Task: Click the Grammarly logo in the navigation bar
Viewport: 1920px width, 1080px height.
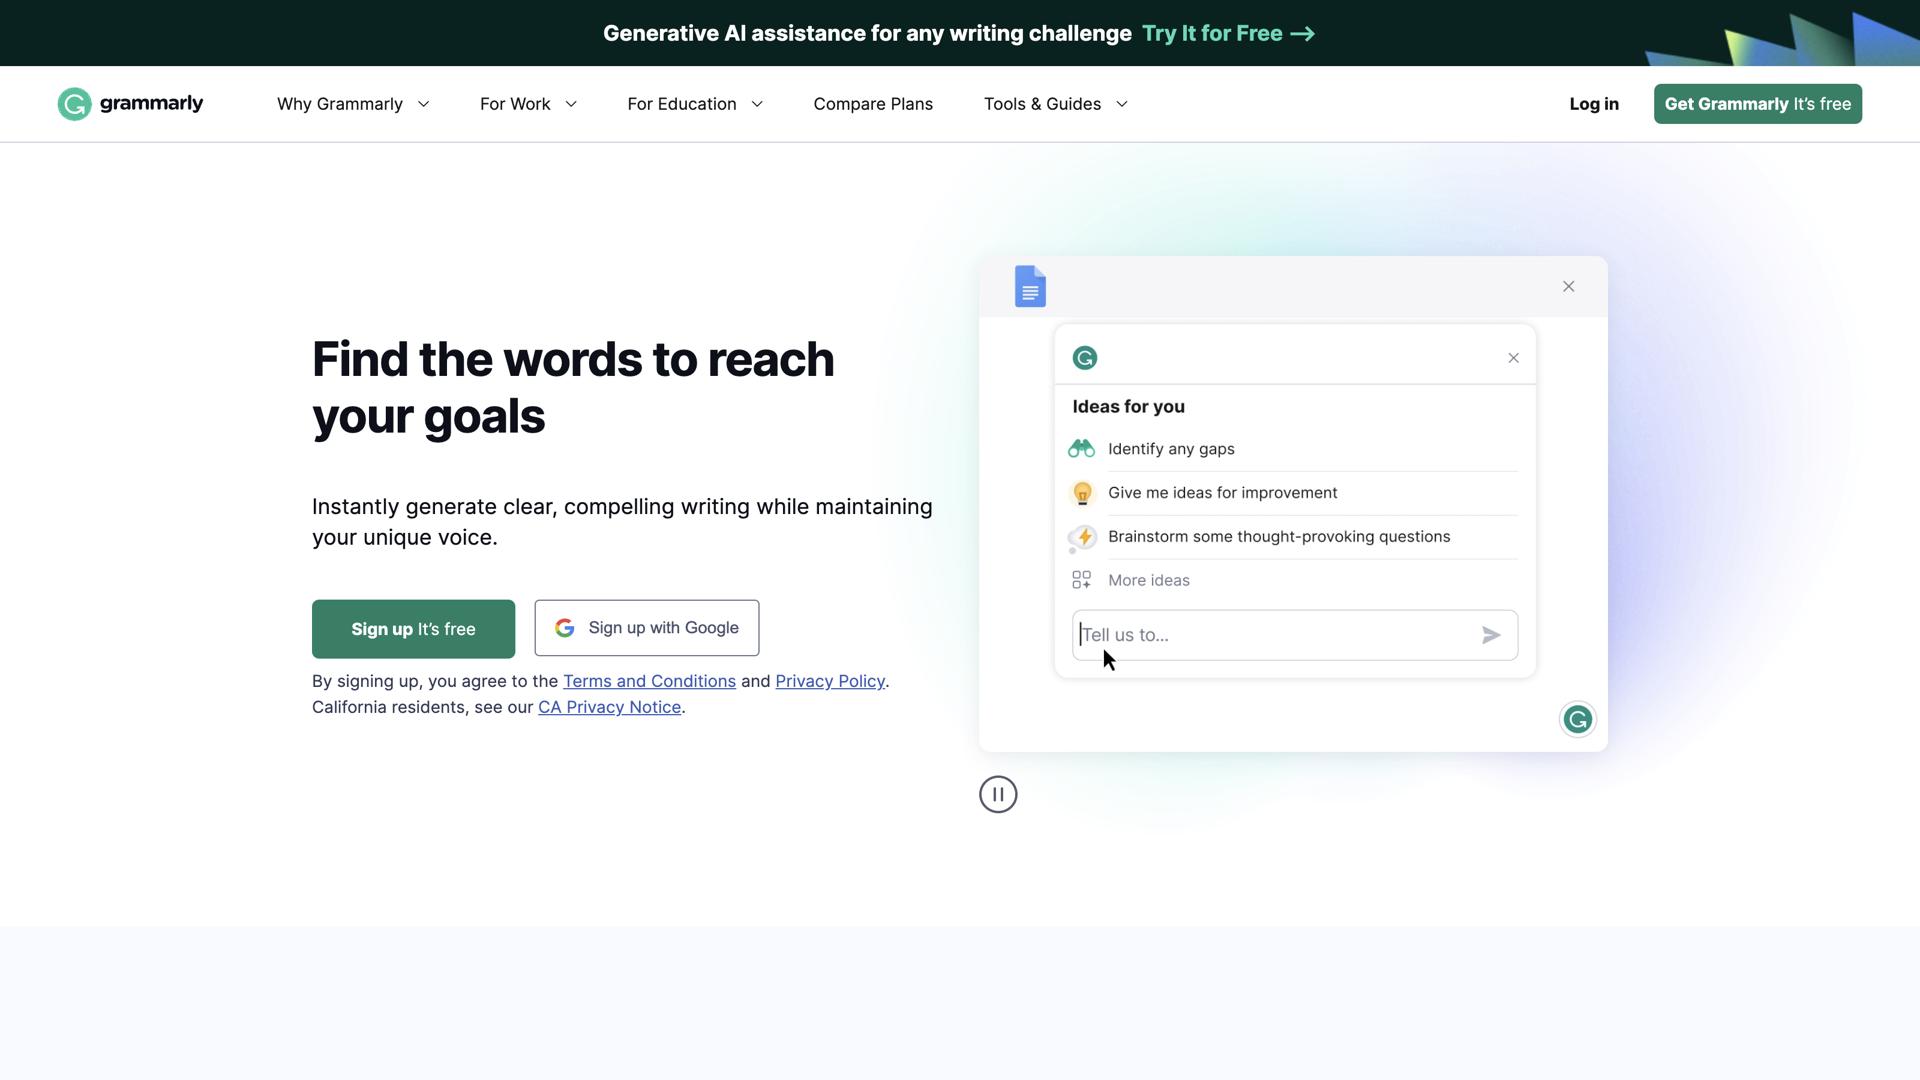Action: pos(130,104)
